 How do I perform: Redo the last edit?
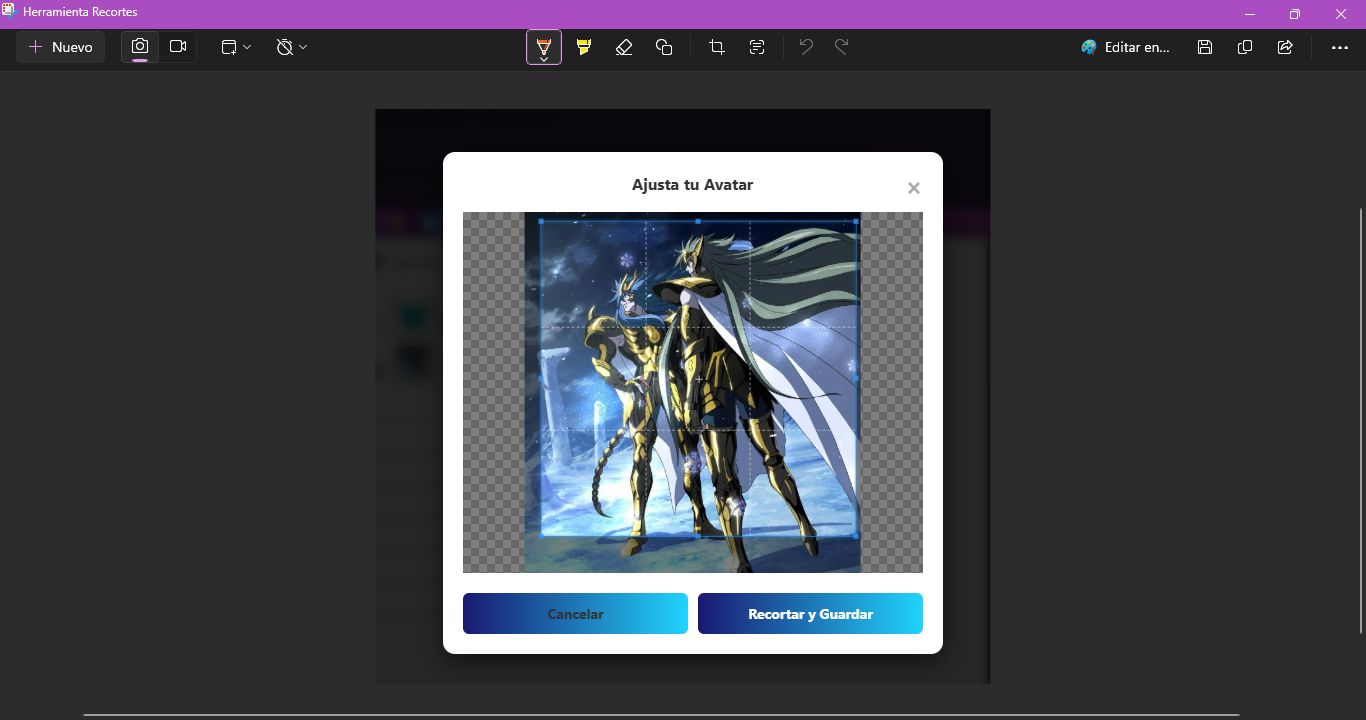(x=842, y=47)
